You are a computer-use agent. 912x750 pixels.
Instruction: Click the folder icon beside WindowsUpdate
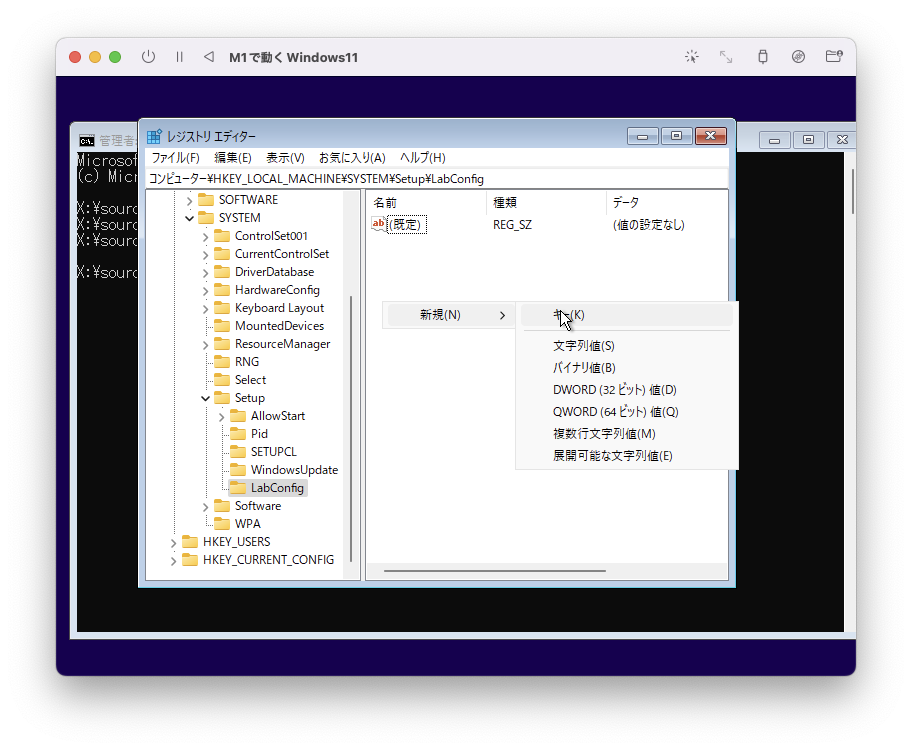tap(237, 470)
